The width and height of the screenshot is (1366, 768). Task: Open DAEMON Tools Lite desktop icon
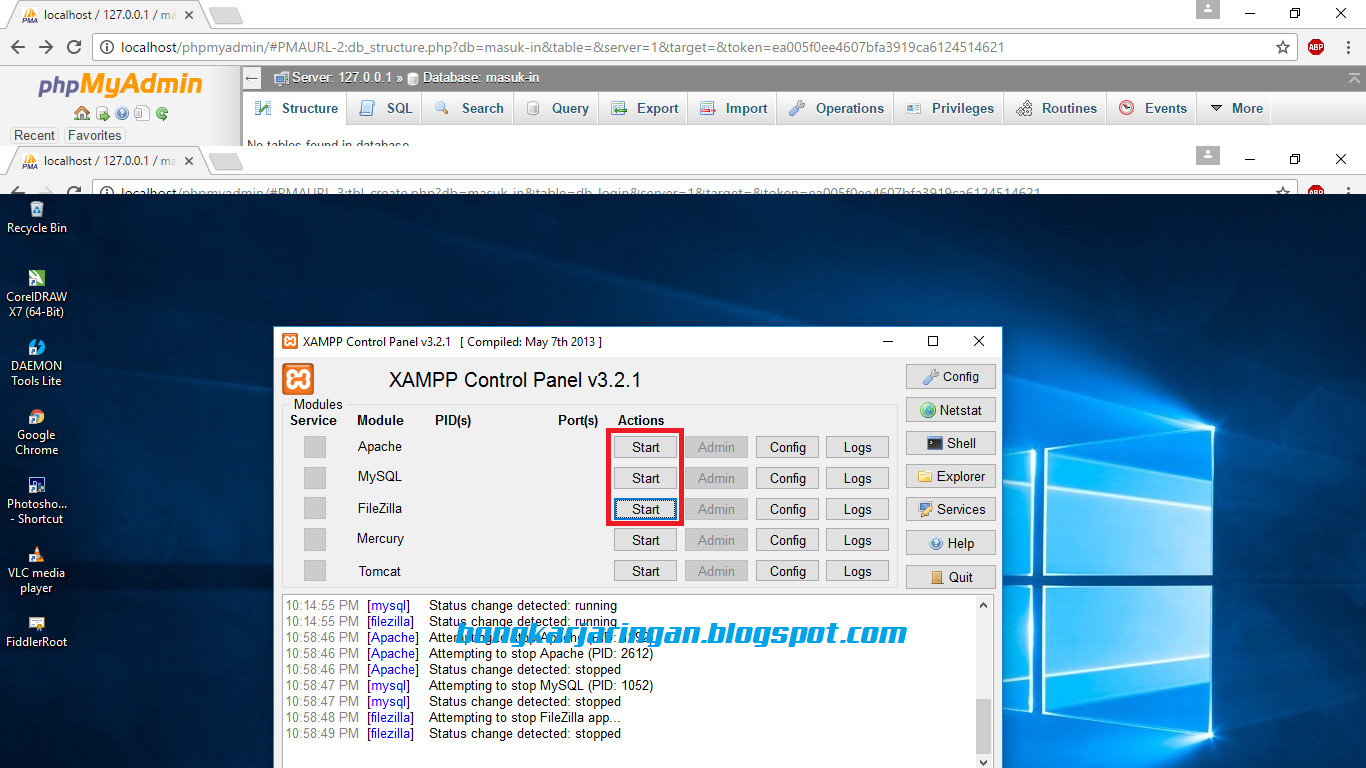click(35, 348)
